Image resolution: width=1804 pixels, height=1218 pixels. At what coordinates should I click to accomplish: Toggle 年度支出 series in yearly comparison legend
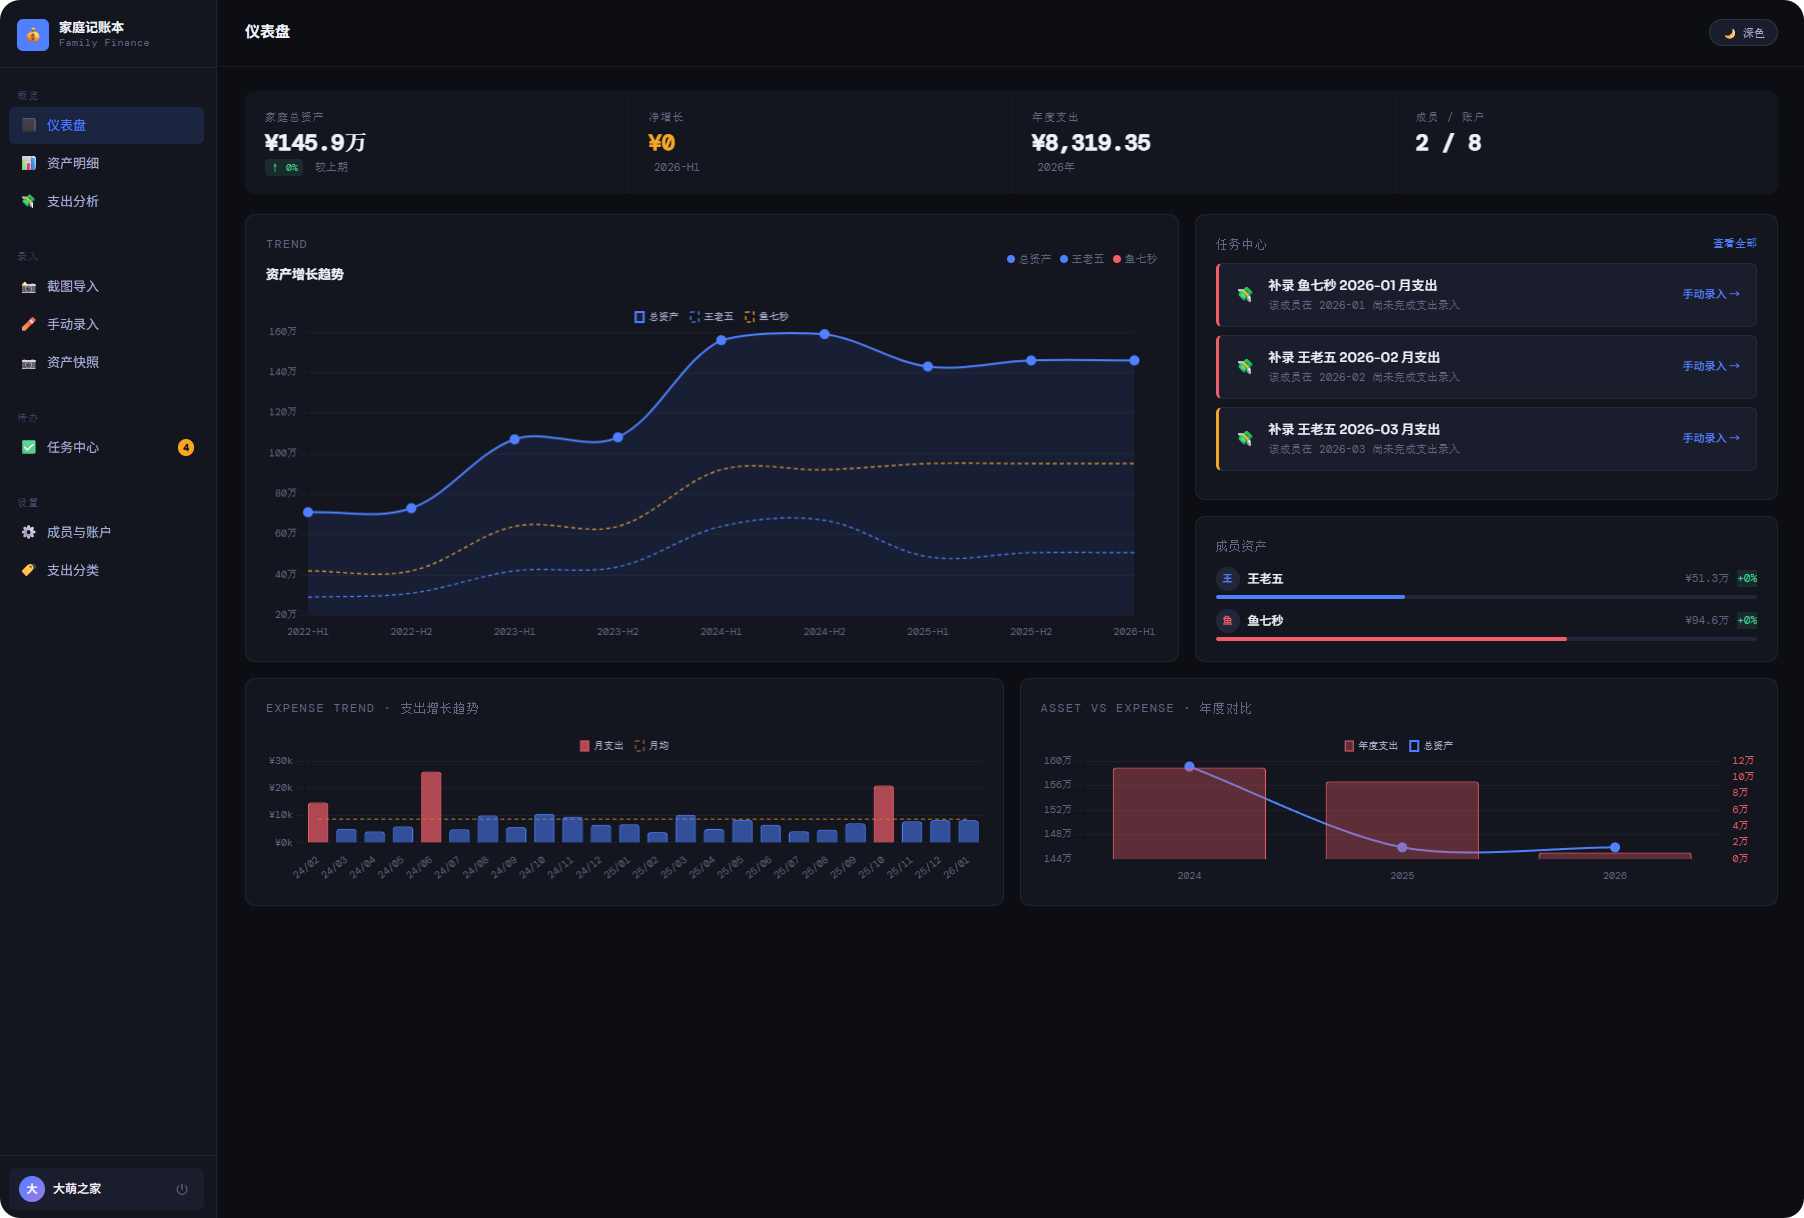(x=1371, y=746)
